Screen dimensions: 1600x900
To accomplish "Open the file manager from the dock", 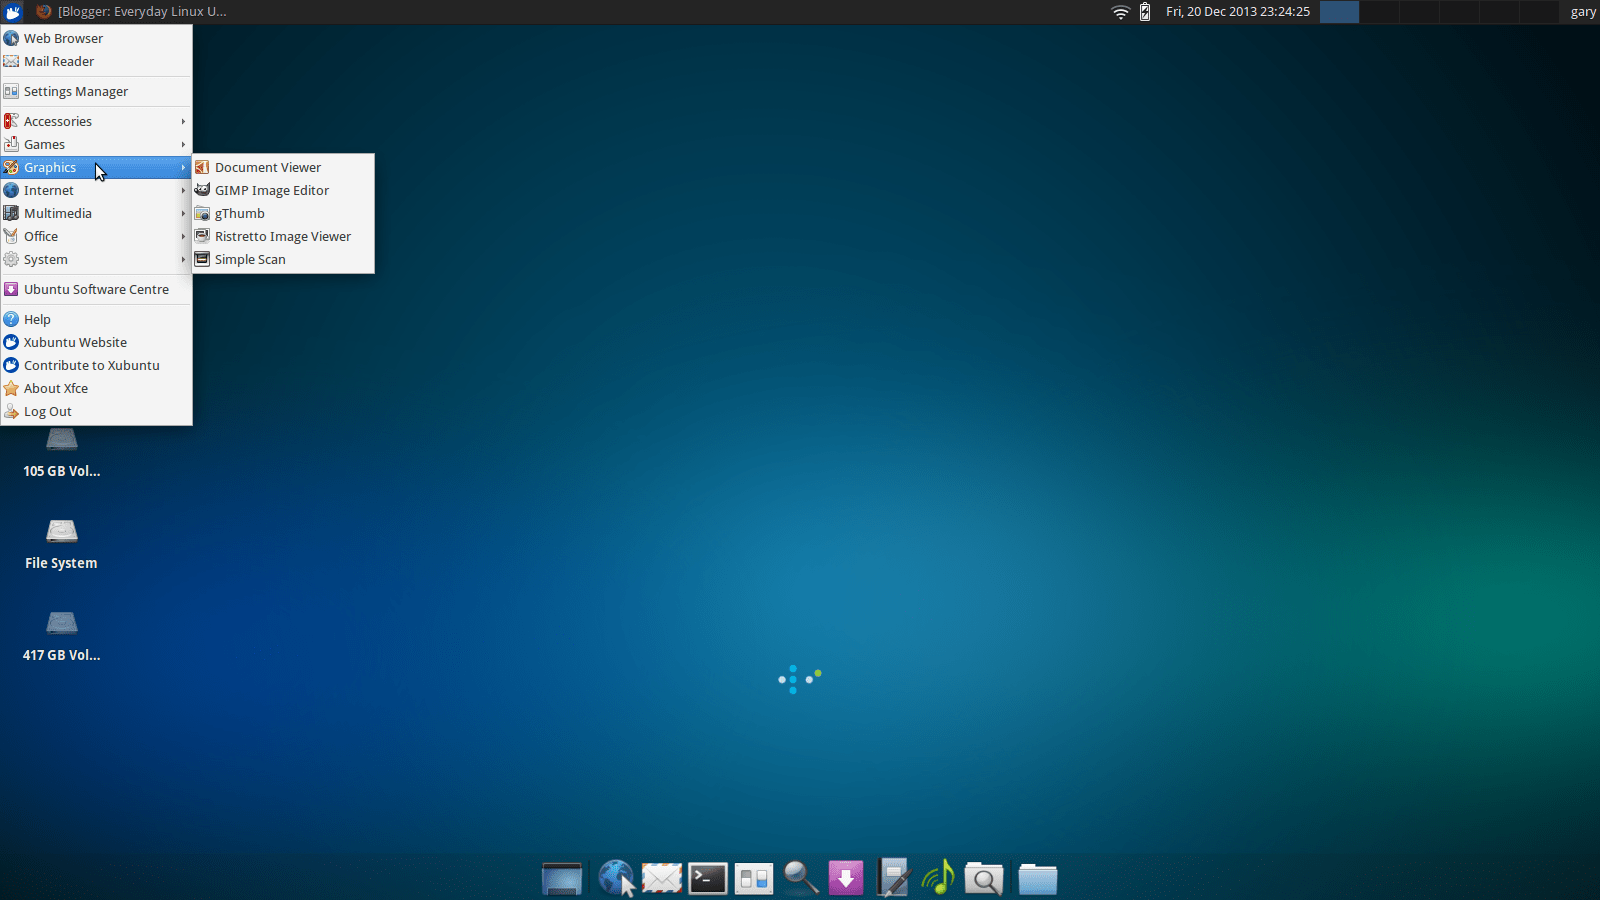I will point(1038,878).
